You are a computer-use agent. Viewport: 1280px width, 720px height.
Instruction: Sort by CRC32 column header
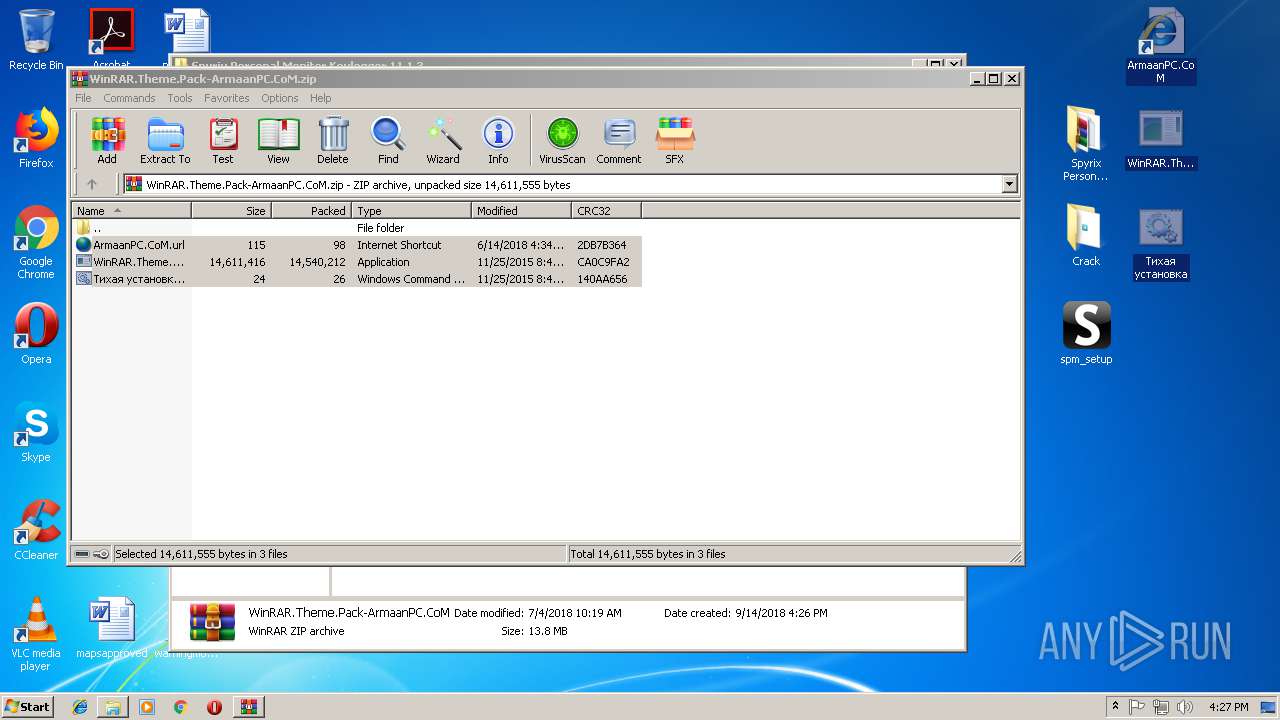(606, 211)
